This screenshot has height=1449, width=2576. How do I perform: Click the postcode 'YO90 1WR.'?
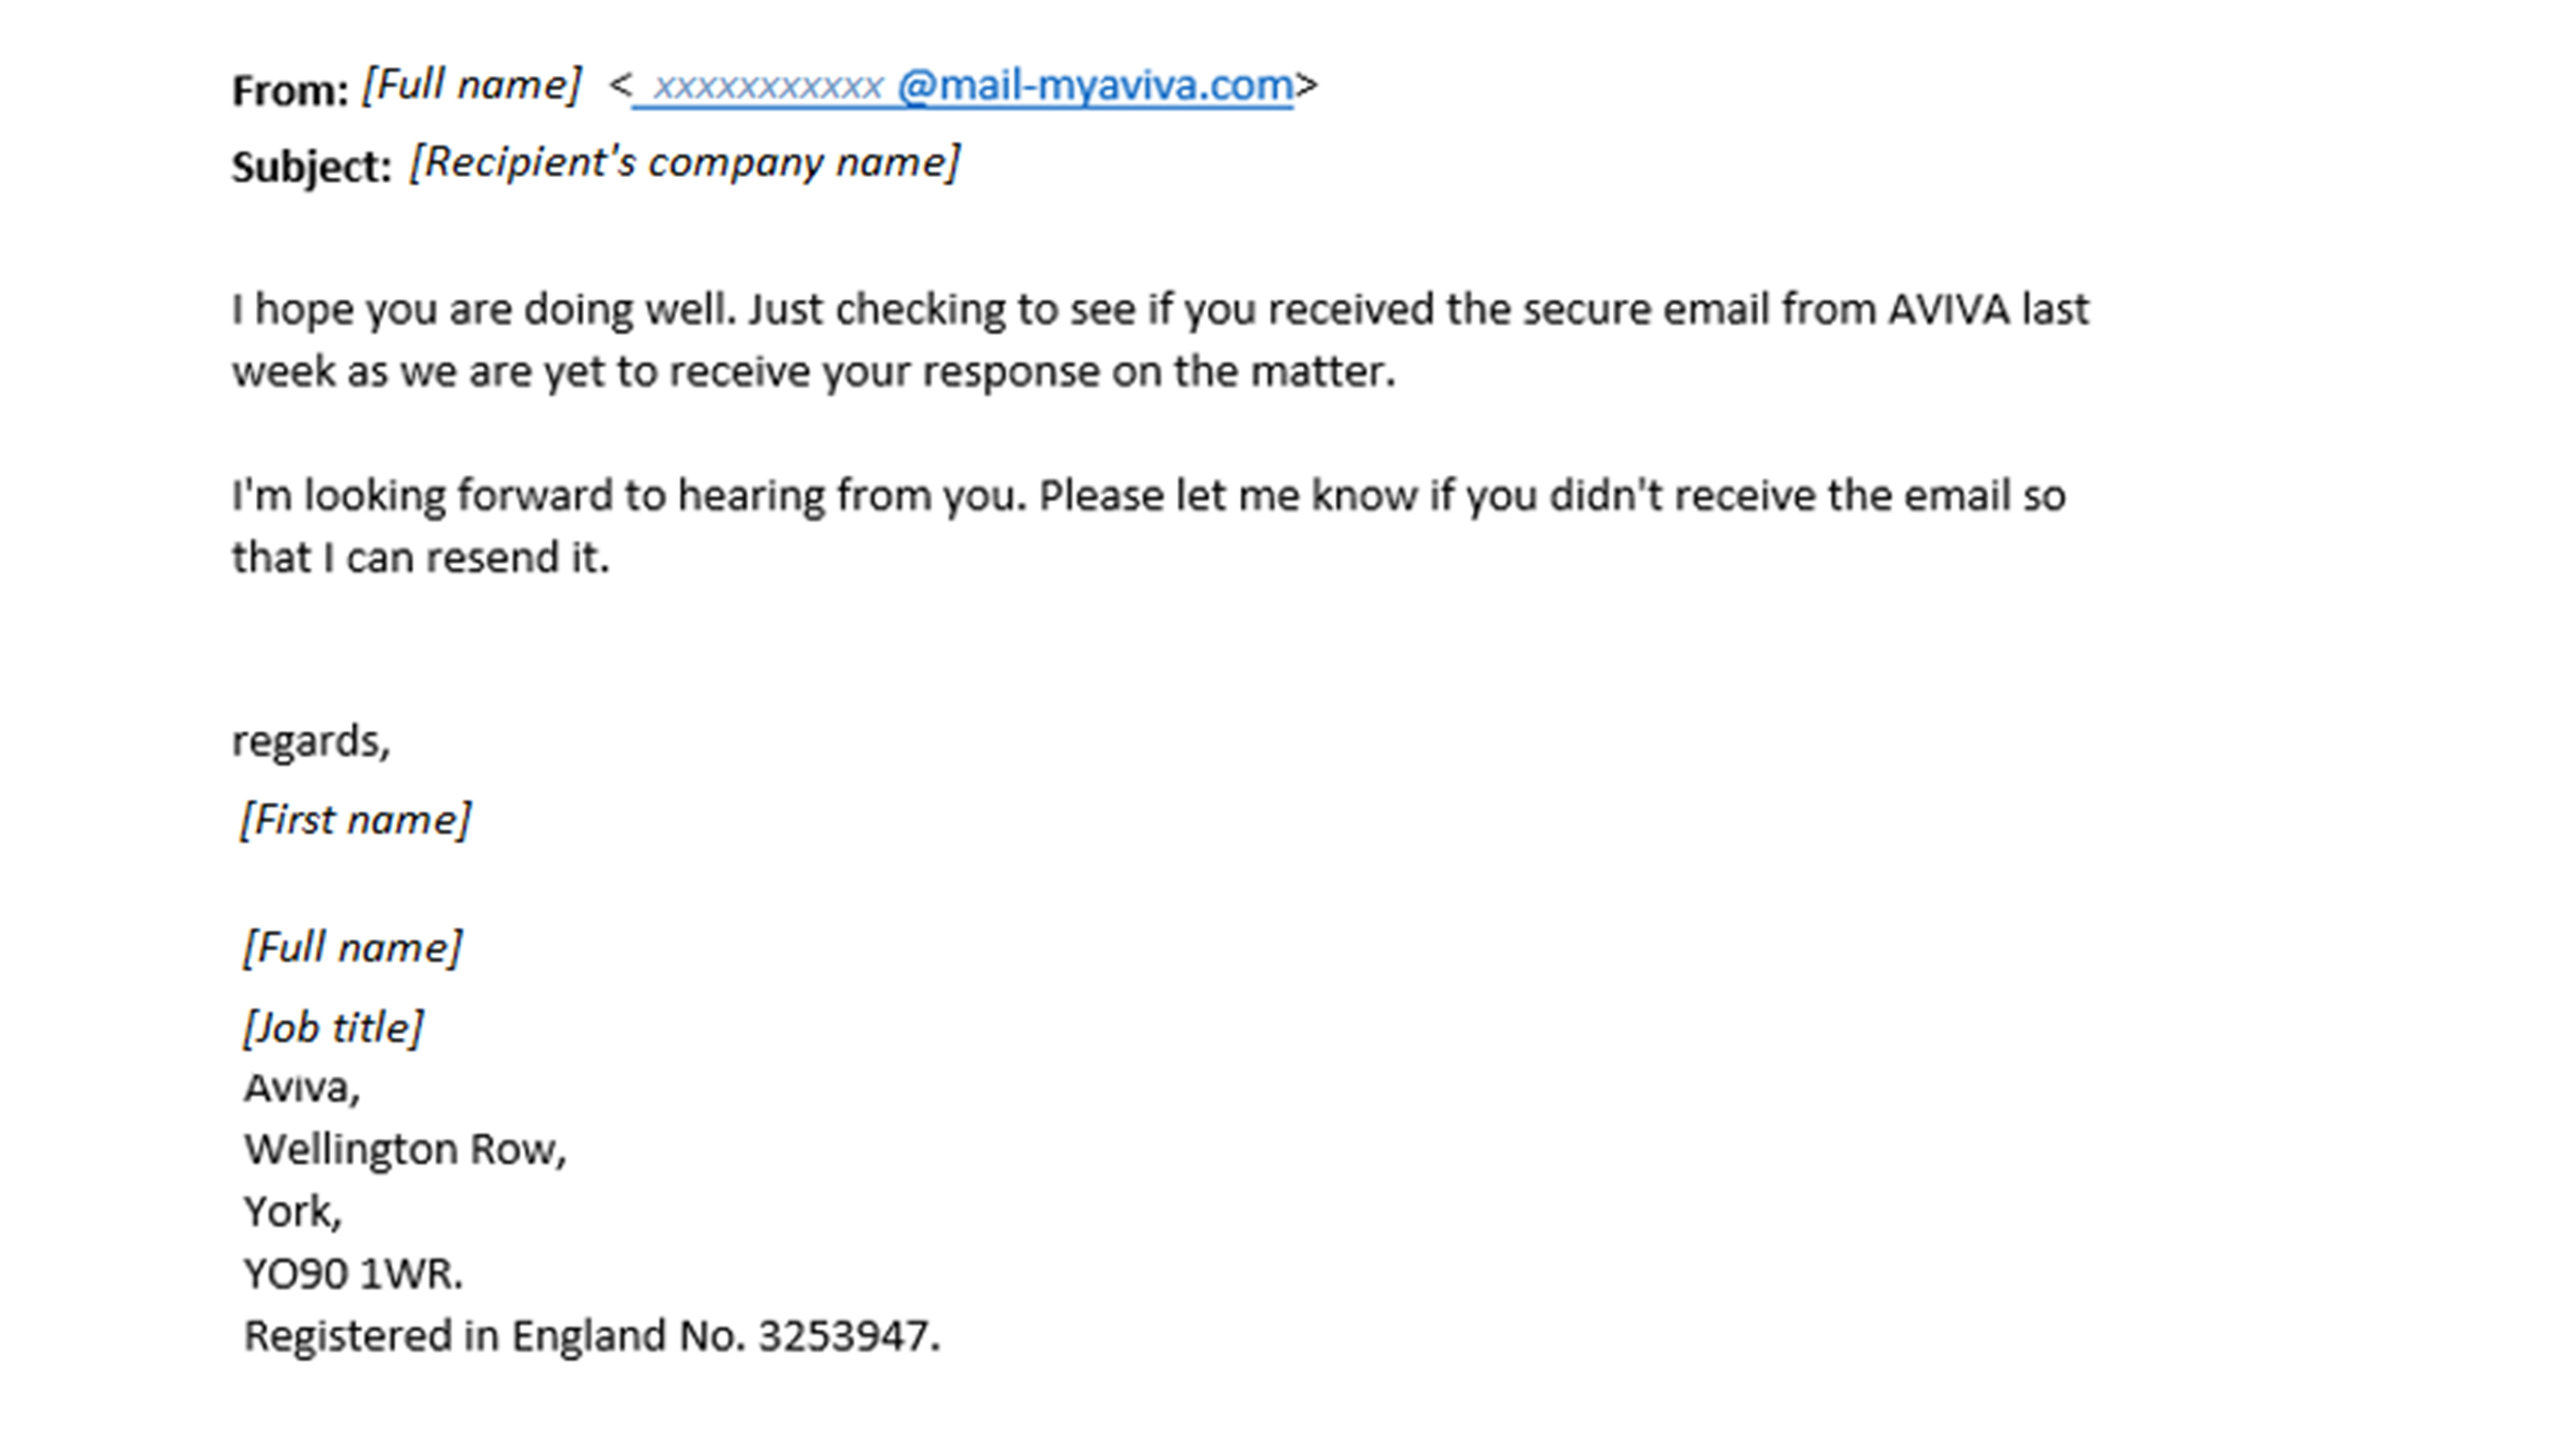354,1274
